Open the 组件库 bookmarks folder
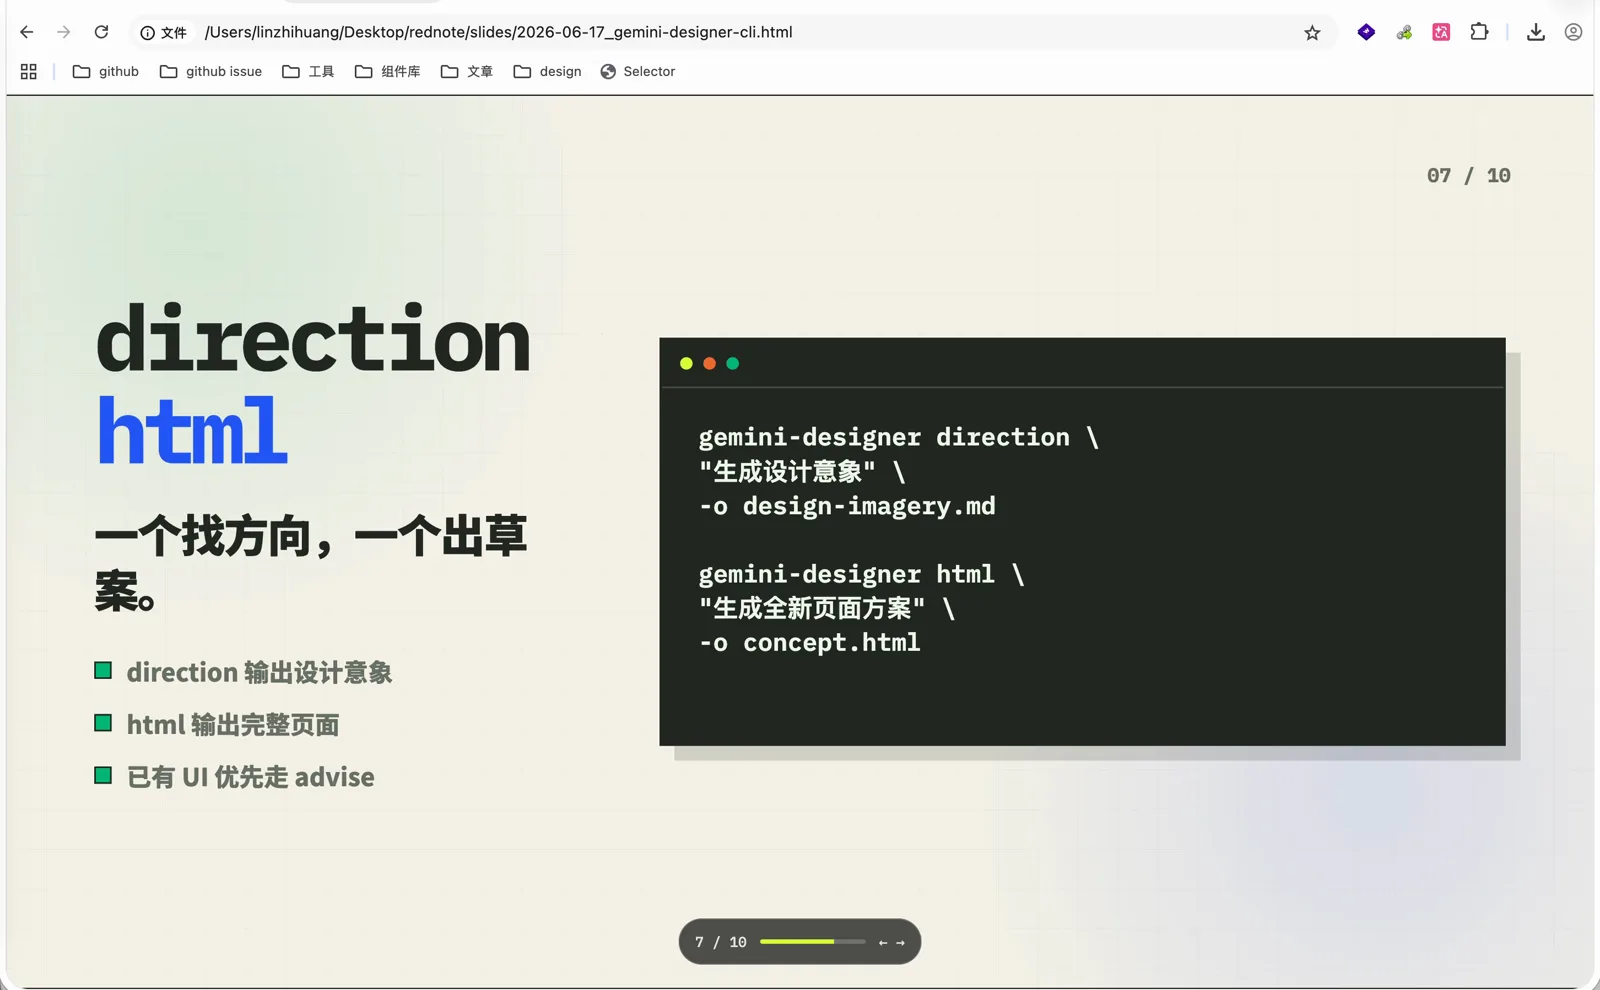The image size is (1600, 990). pos(387,71)
